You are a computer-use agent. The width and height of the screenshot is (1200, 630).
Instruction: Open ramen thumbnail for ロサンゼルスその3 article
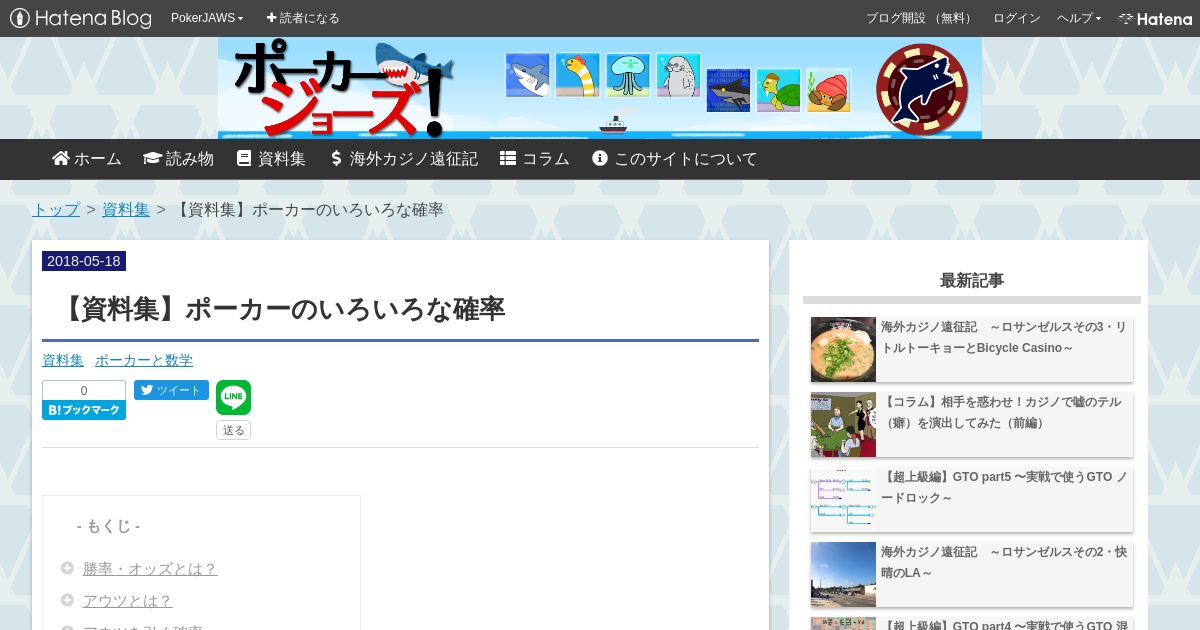pyautogui.click(x=843, y=349)
